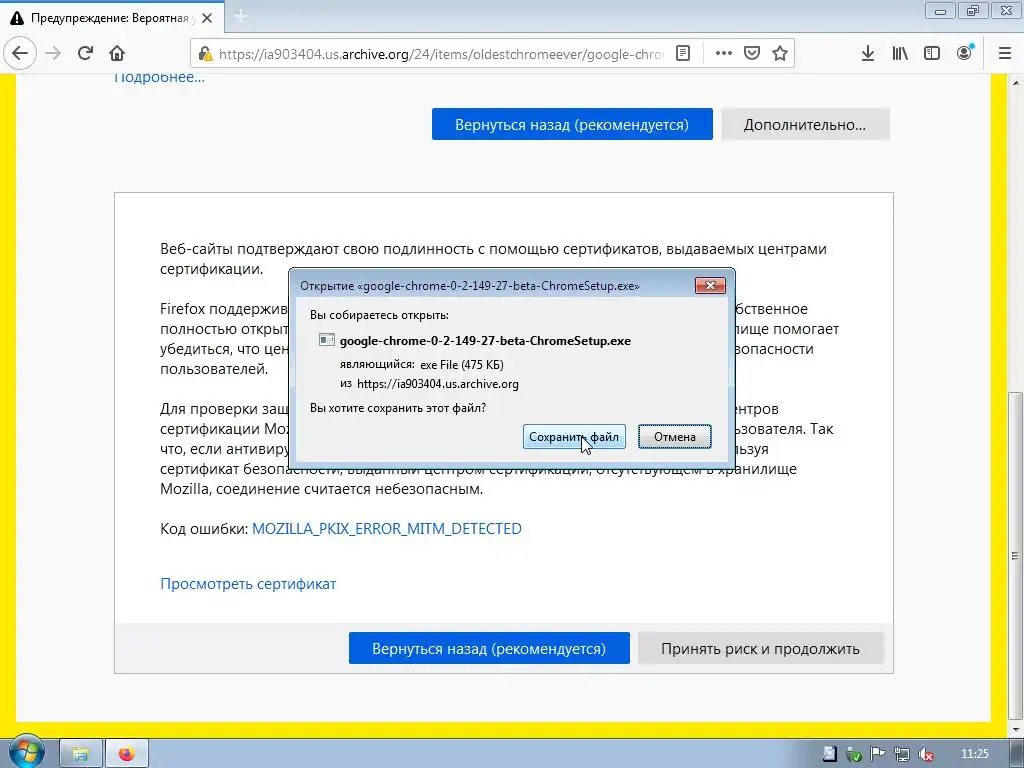Click exe file icon in dialog
The width and height of the screenshot is (1024, 768).
click(x=327, y=340)
